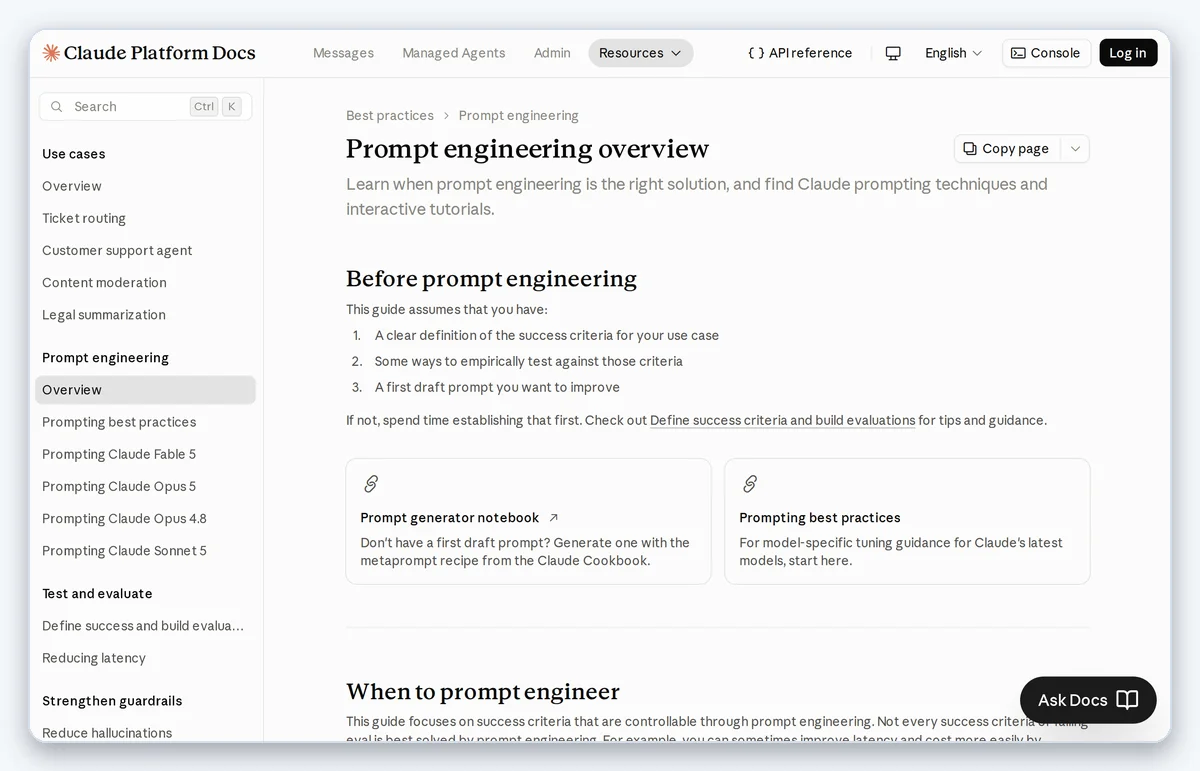Click the Prompt engineering overview title
The width and height of the screenshot is (1200, 771).
coord(527,149)
